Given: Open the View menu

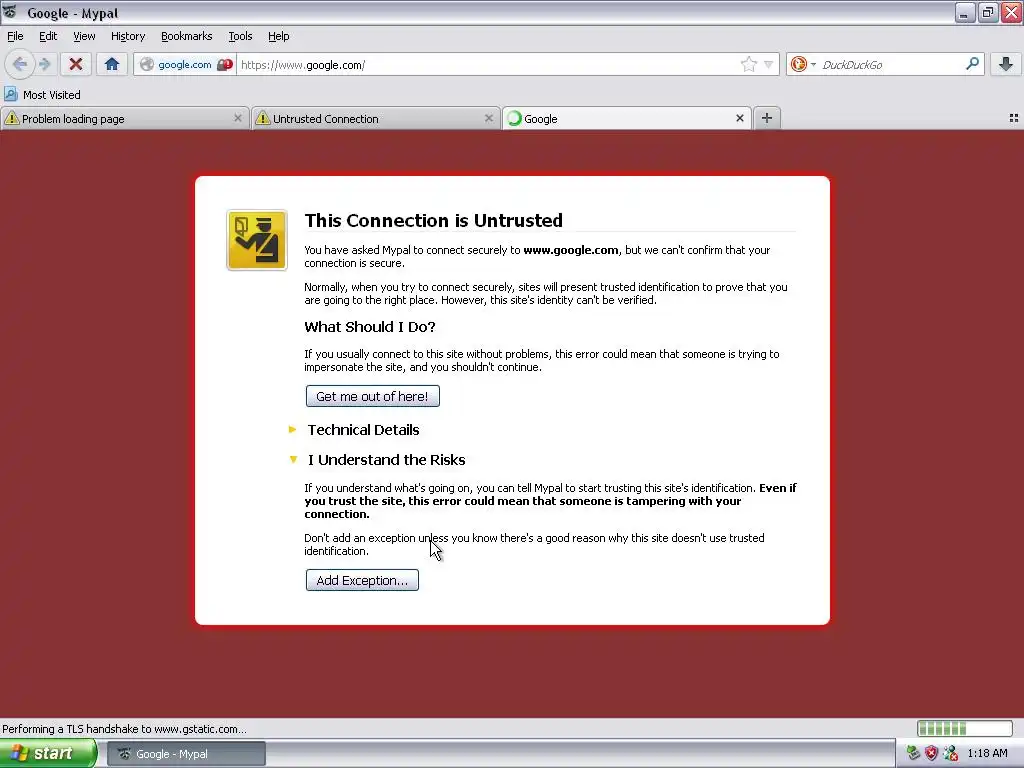Looking at the screenshot, I should (x=84, y=36).
